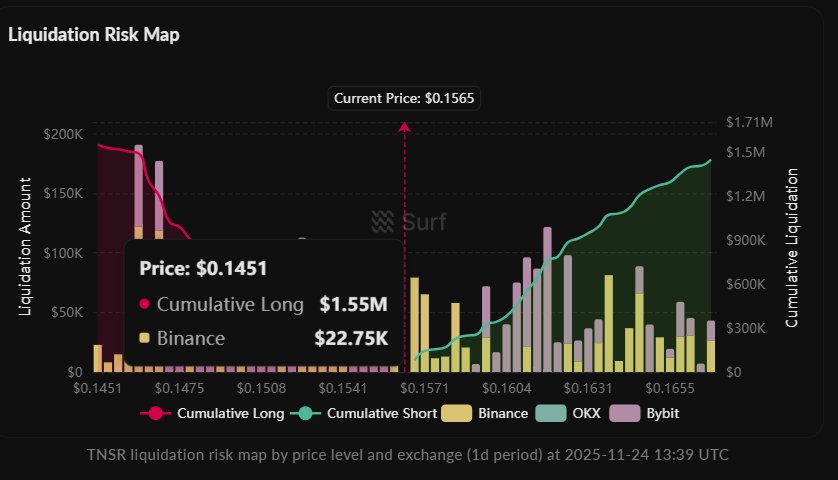Click the $1.5M cumulative axis label

745,152
